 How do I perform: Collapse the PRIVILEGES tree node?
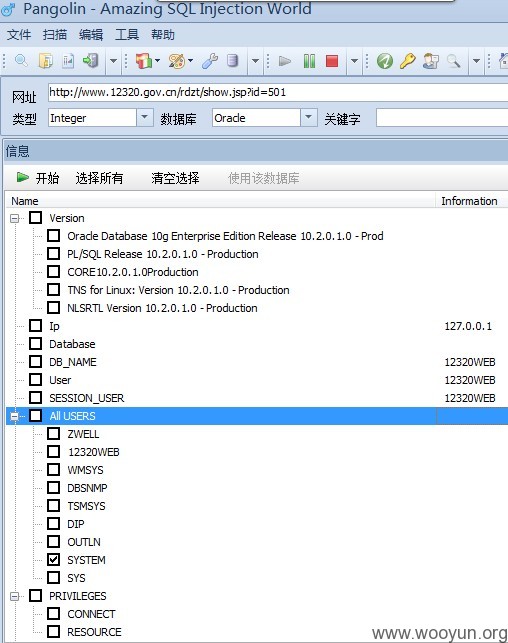(14, 596)
